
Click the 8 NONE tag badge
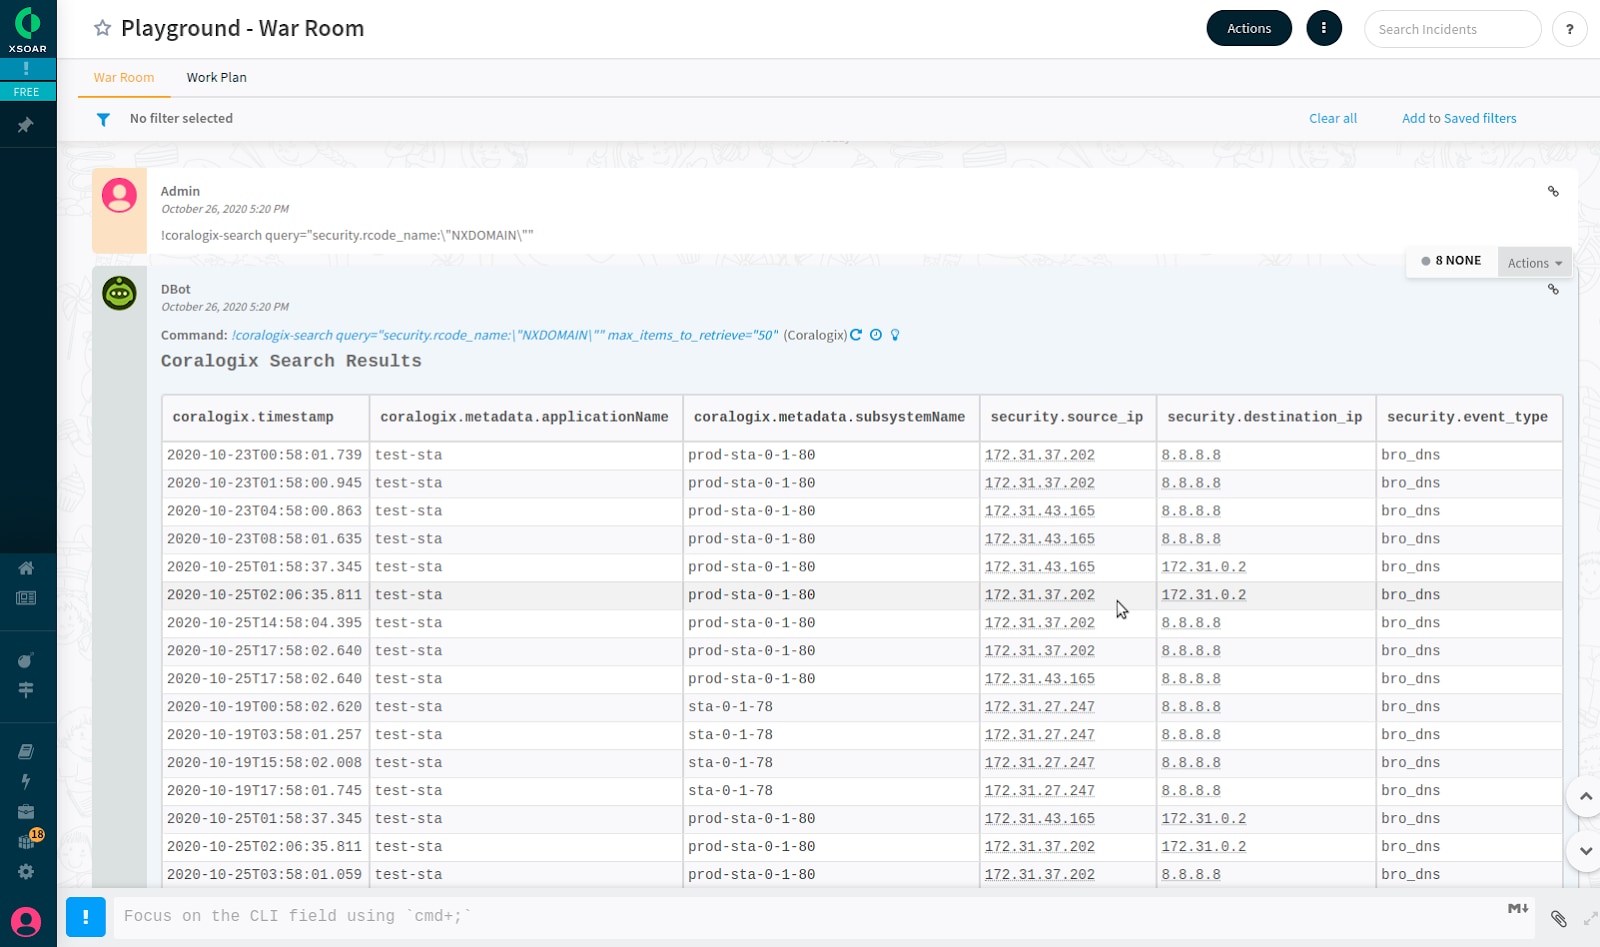click(1452, 260)
